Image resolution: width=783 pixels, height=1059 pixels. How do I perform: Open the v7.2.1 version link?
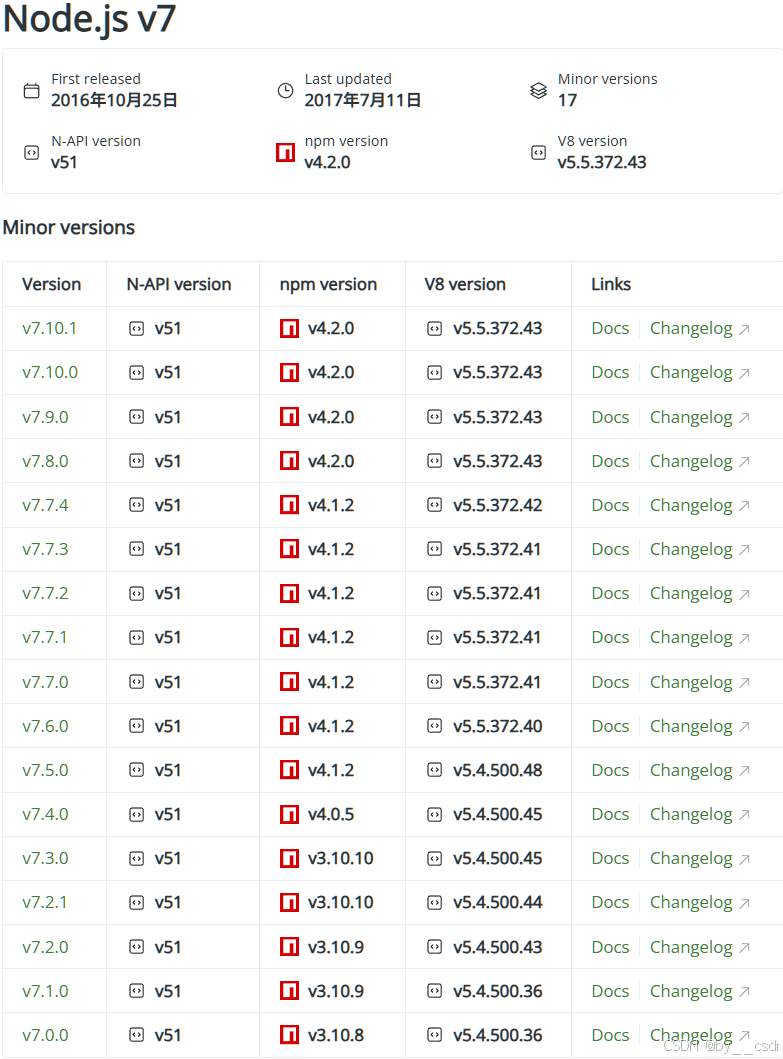tap(45, 903)
